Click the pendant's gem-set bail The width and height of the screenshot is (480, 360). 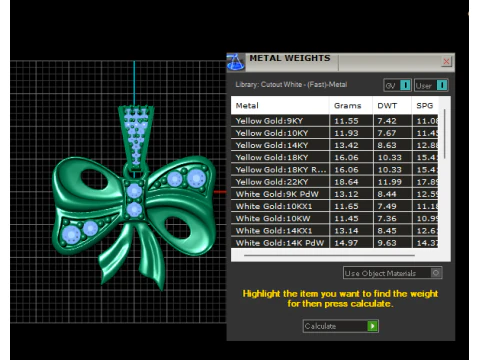pos(136,137)
